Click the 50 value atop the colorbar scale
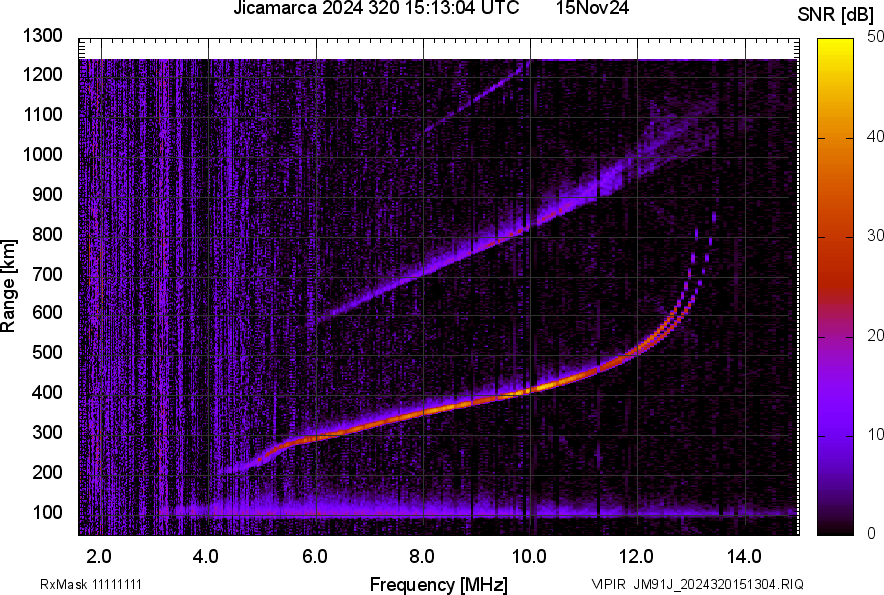Image resolution: width=884 pixels, height=595 pixels. (x=876, y=36)
